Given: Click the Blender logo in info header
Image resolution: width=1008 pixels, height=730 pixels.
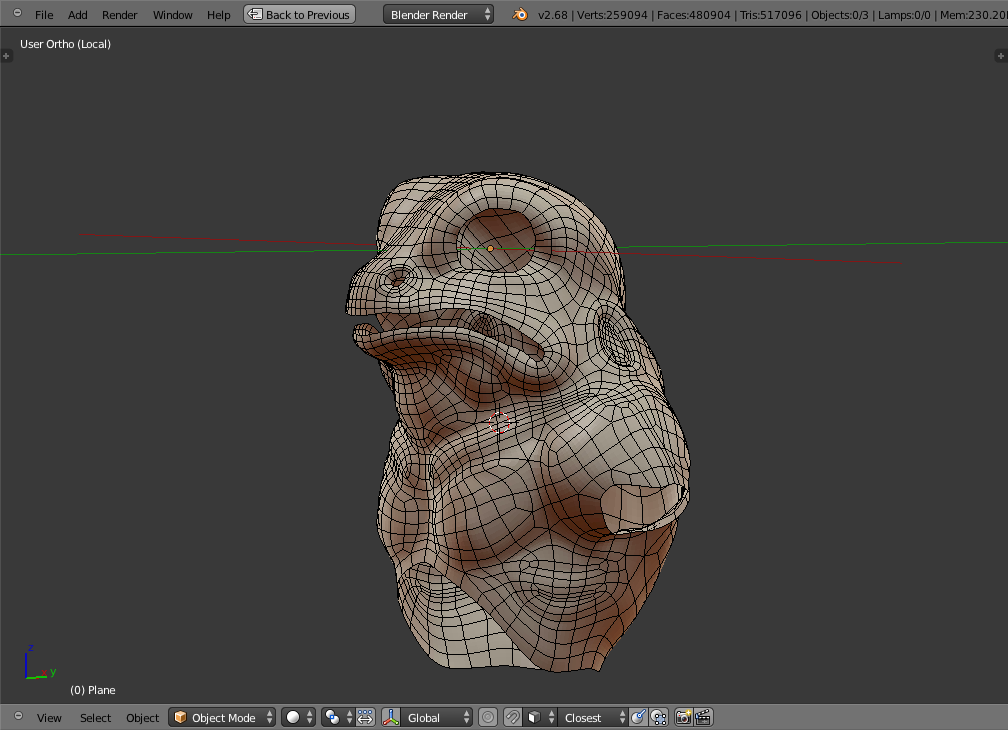Looking at the screenshot, I should pos(520,15).
